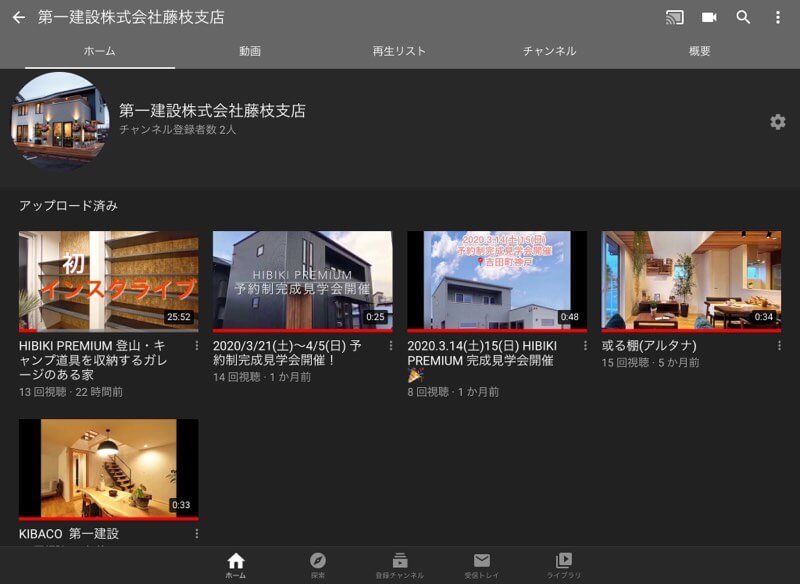The height and width of the screenshot is (584, 800).
Task: Open search with the magnifier icon
Action: (x=743, y=17)
